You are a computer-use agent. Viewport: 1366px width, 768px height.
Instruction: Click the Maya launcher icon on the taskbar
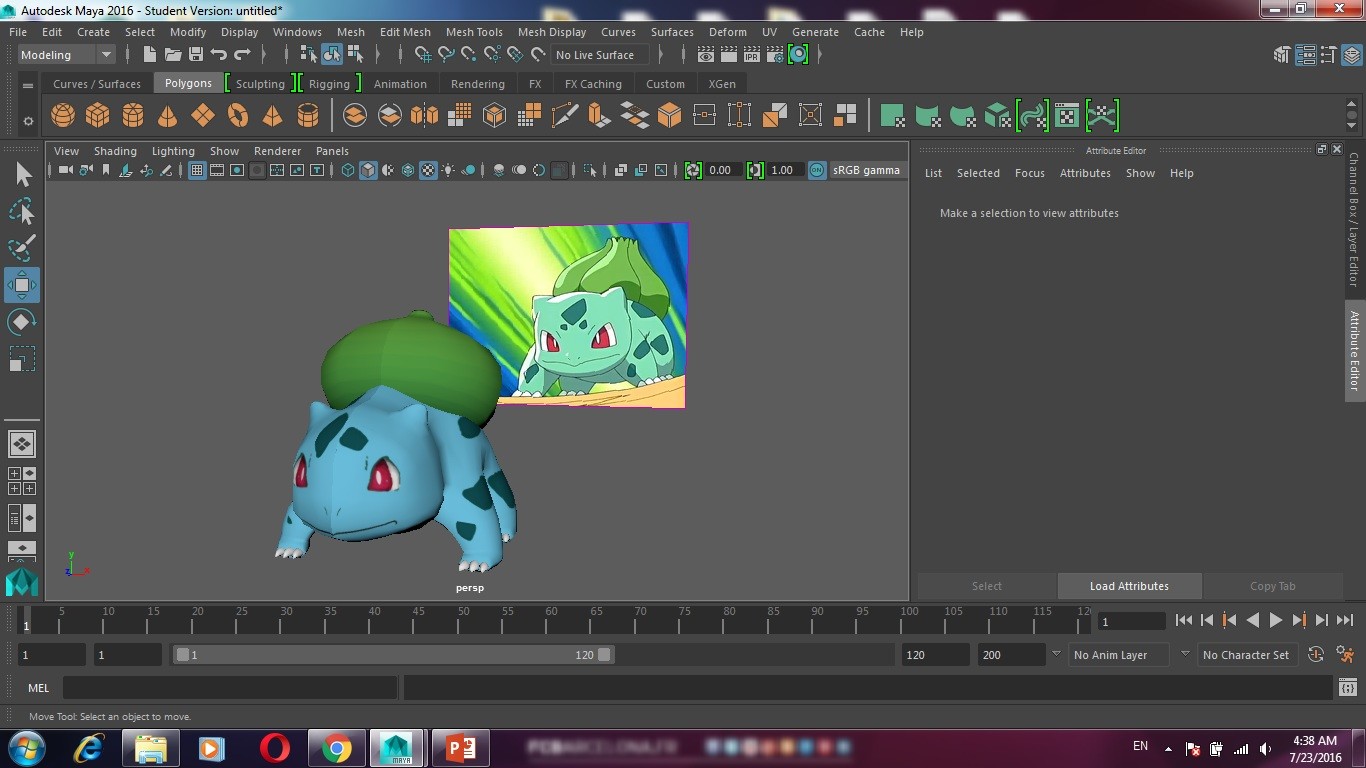(397, 747)
